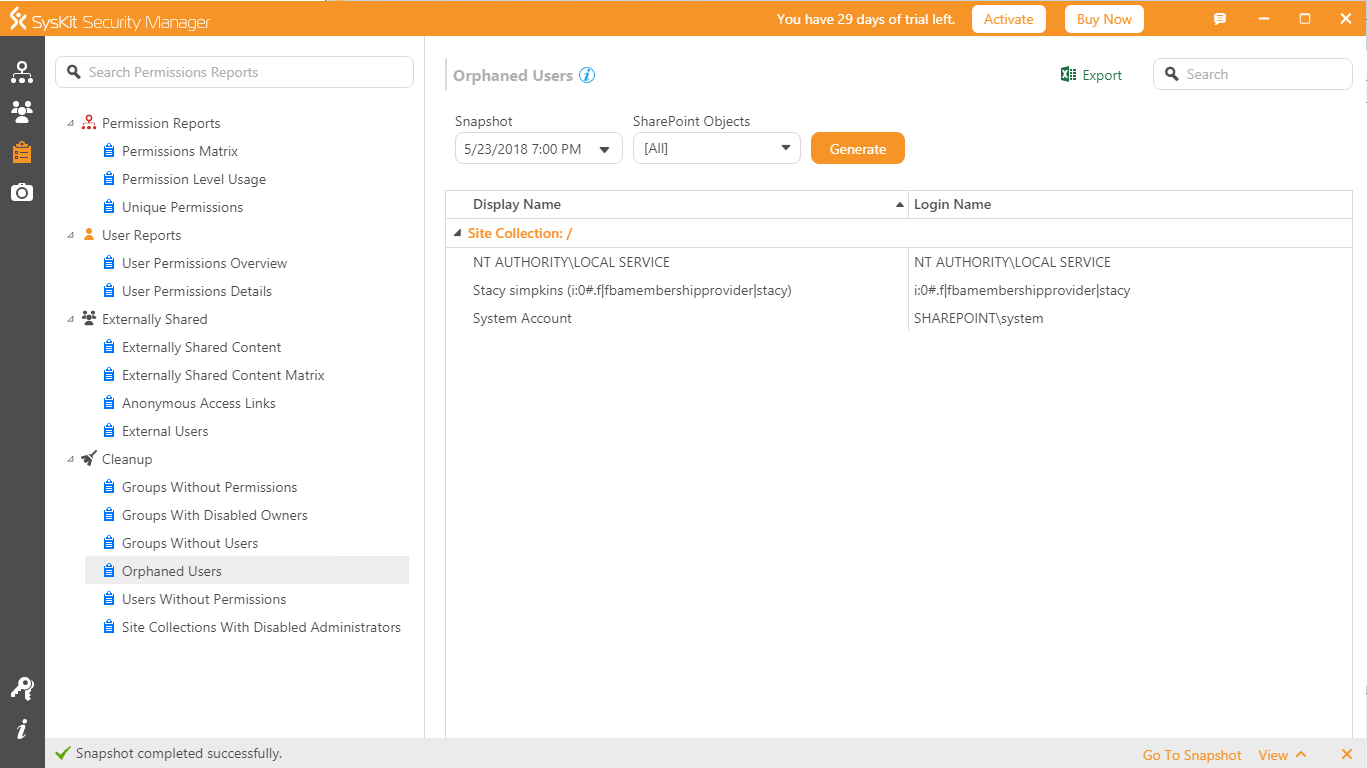
Task: Open Externally Shared Content Matrix report
Action: (x=223, y=375)
